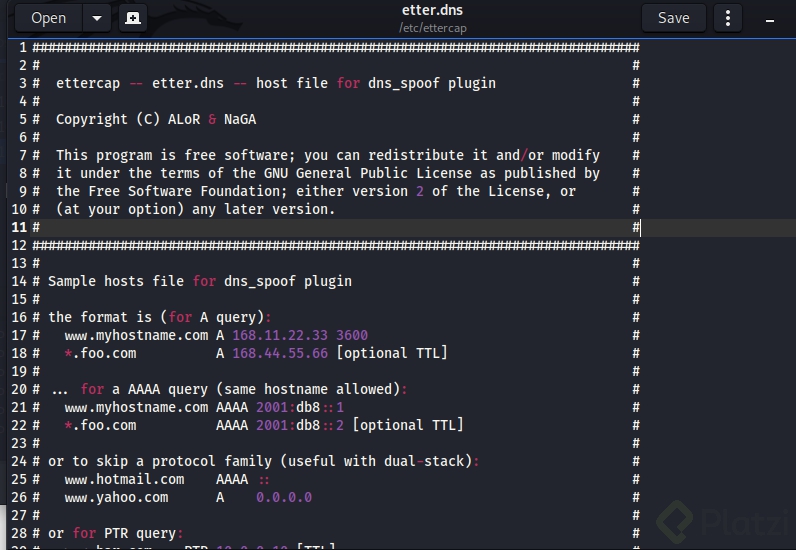796x550 pixels.
Task: Click the 0.0.0.0 address on line 26
Action: point(284,497)
